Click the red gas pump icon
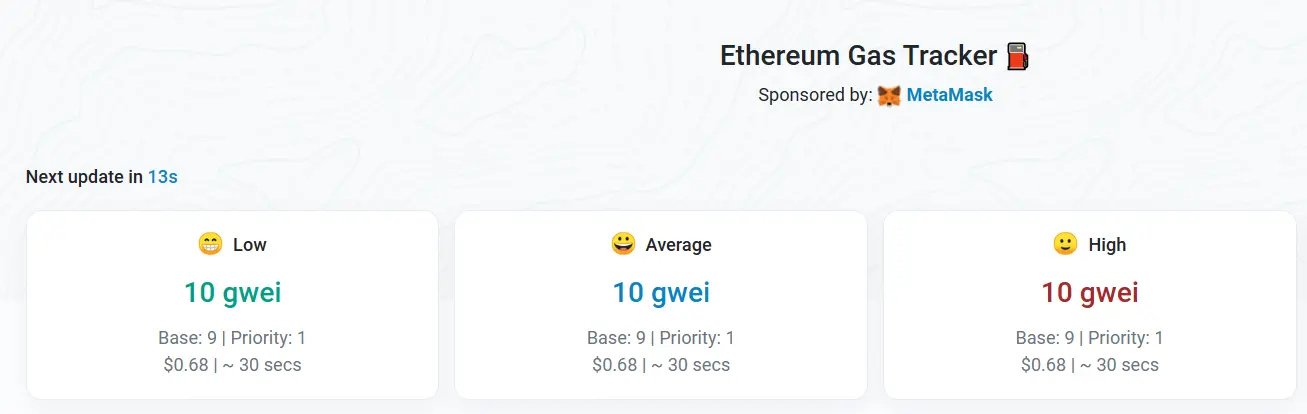This screenshot has width=1307, height=414. [x=1017, y=56]
